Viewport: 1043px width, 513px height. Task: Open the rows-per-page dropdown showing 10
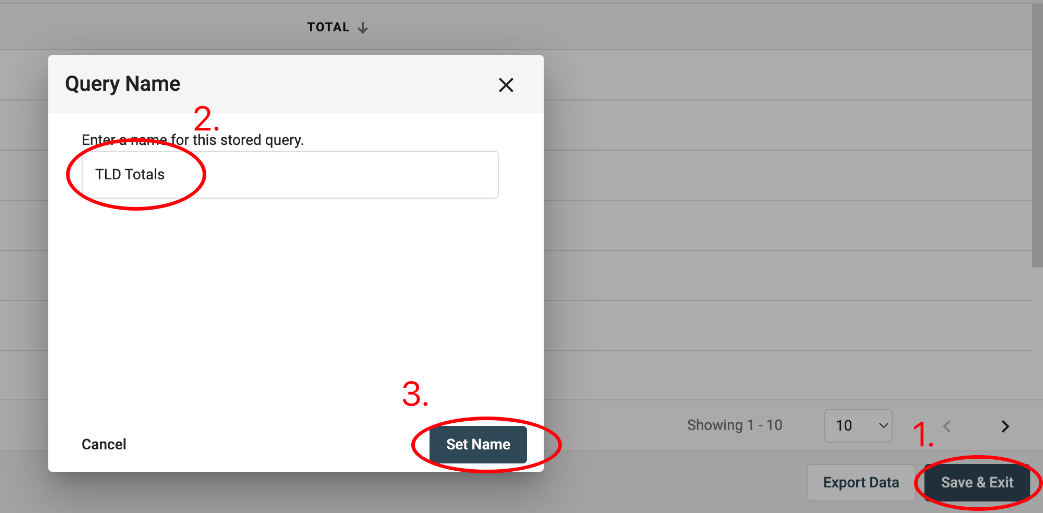click(x=858, y=426)
